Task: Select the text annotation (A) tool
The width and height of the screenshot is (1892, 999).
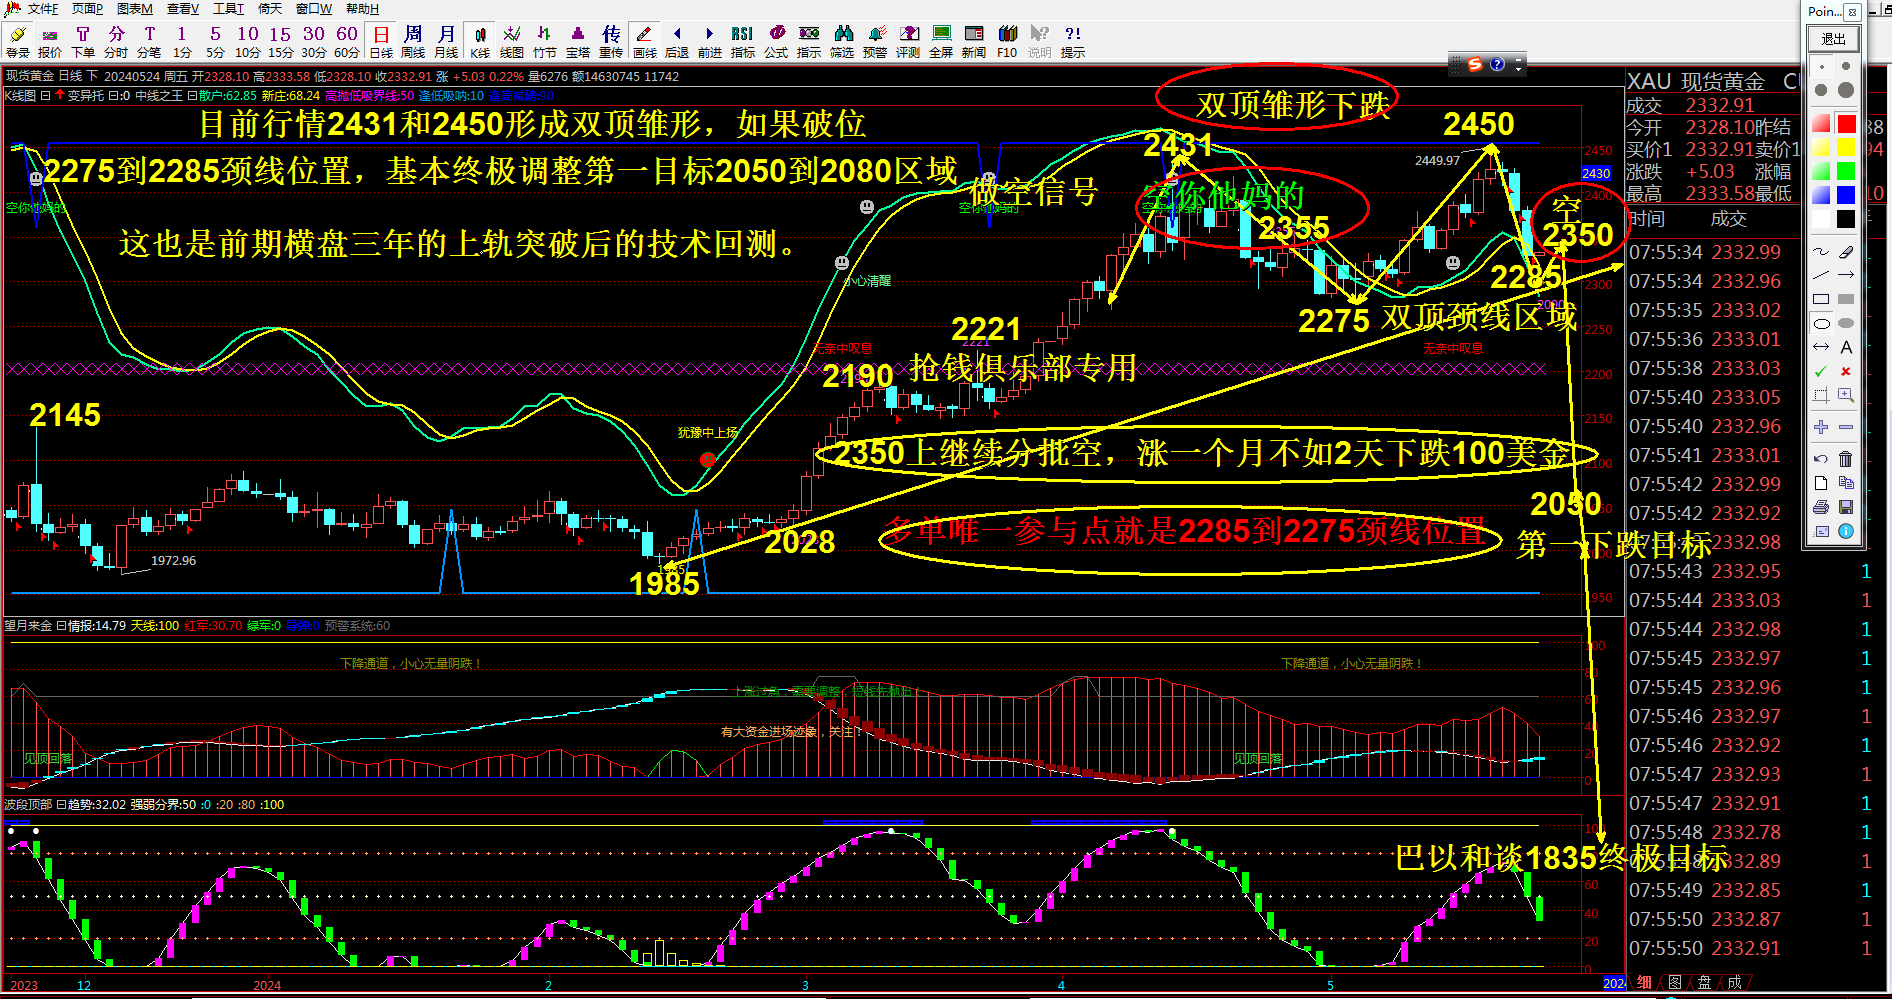Action: tap(1847, 346)
